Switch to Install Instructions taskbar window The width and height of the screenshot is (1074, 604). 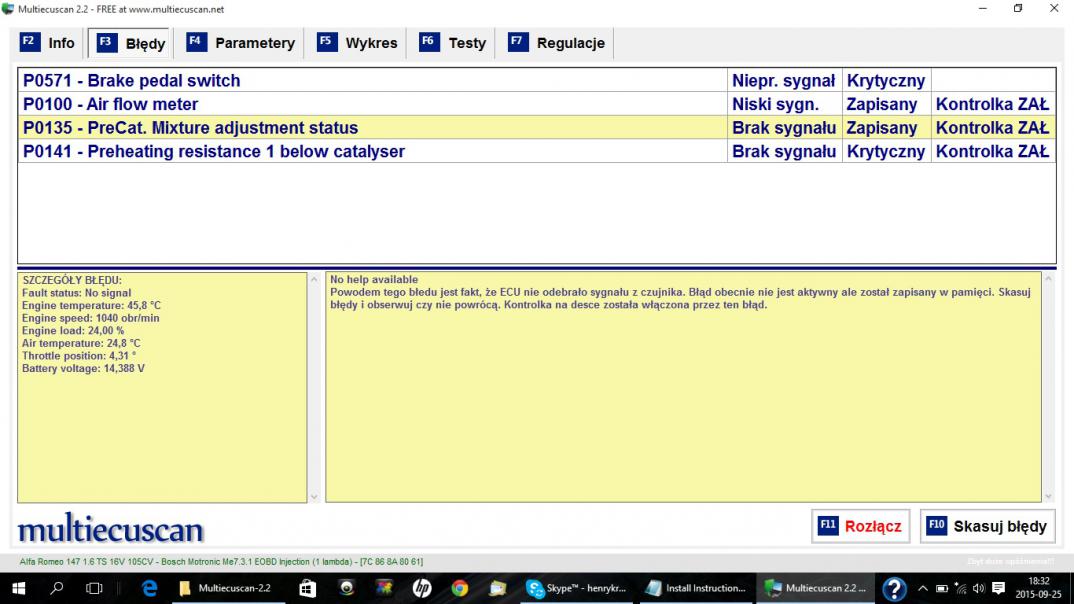click(x=697, y=588)
